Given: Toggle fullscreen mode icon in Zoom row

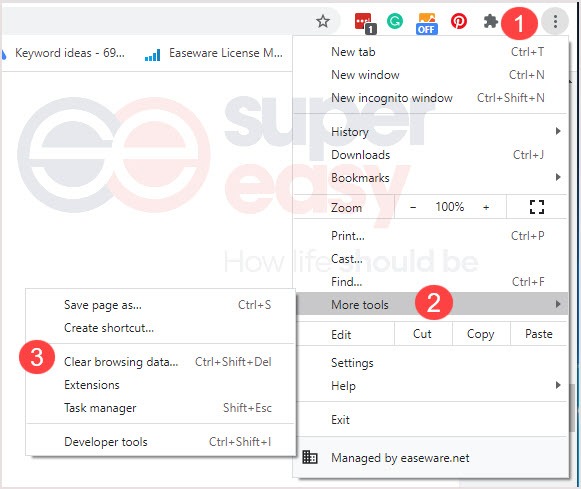Looking at the screenshot, I should 537,207.
